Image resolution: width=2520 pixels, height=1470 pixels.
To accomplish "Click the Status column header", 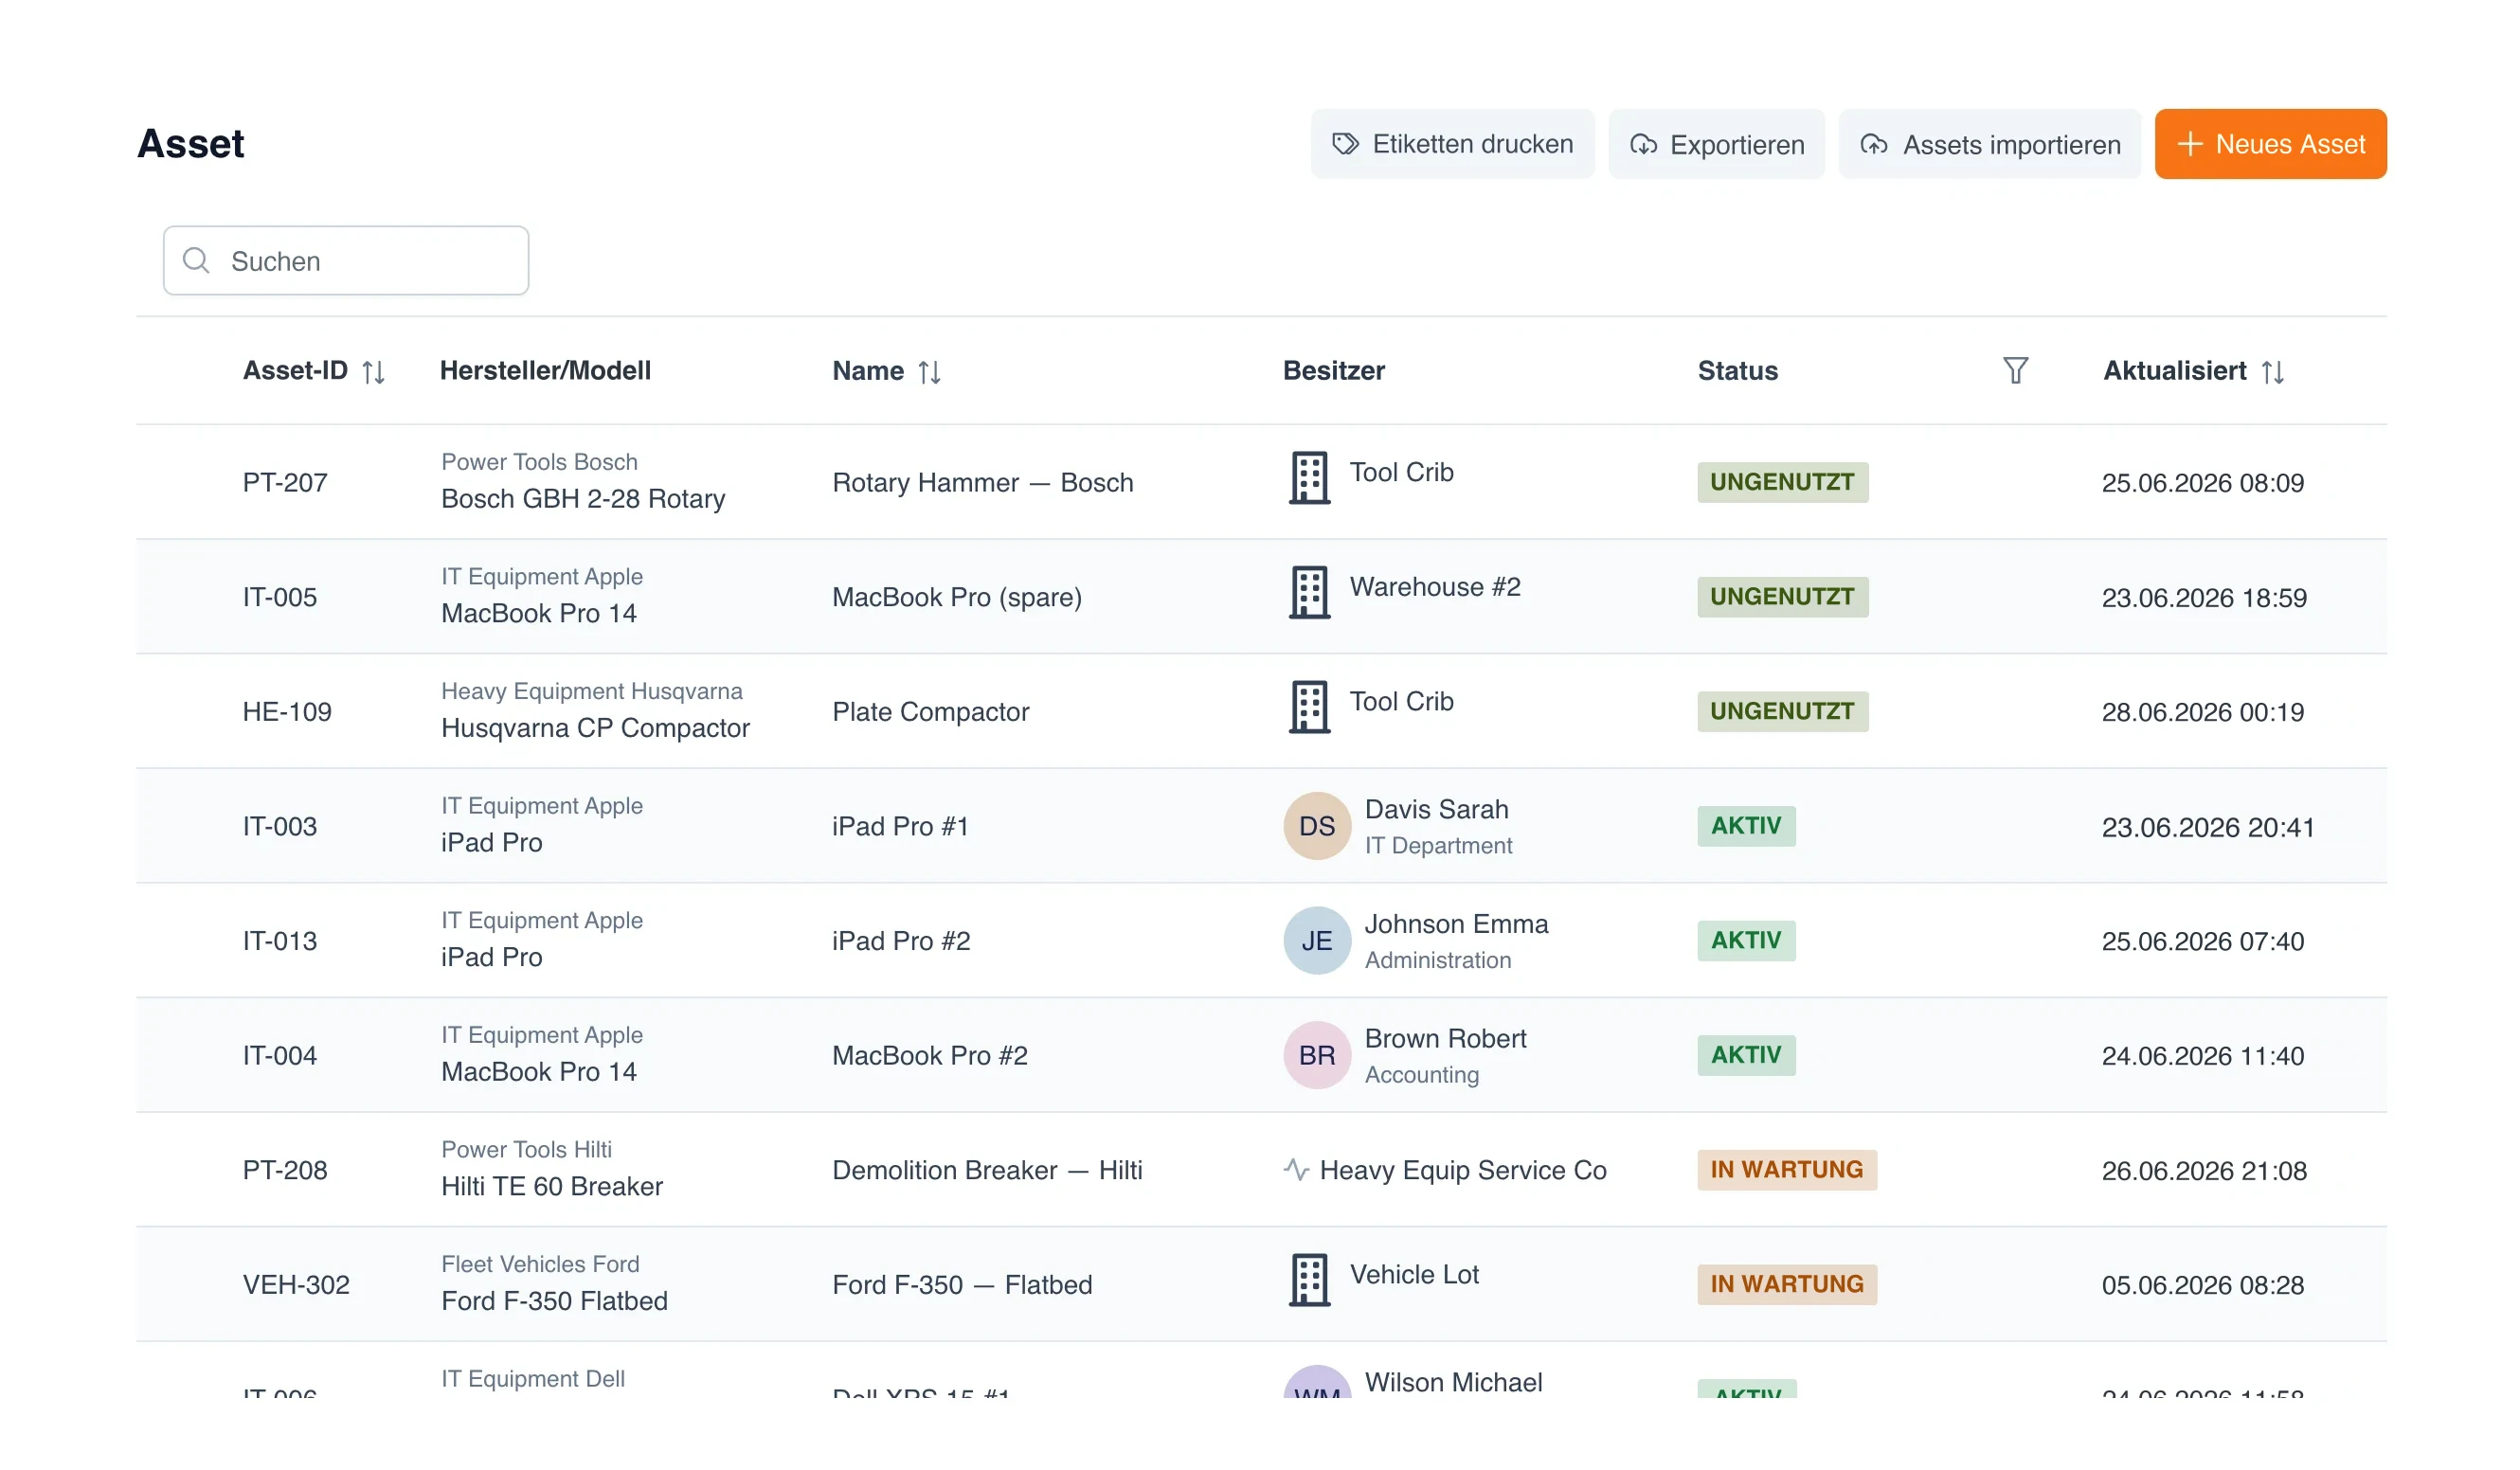I will point(1737,371).
